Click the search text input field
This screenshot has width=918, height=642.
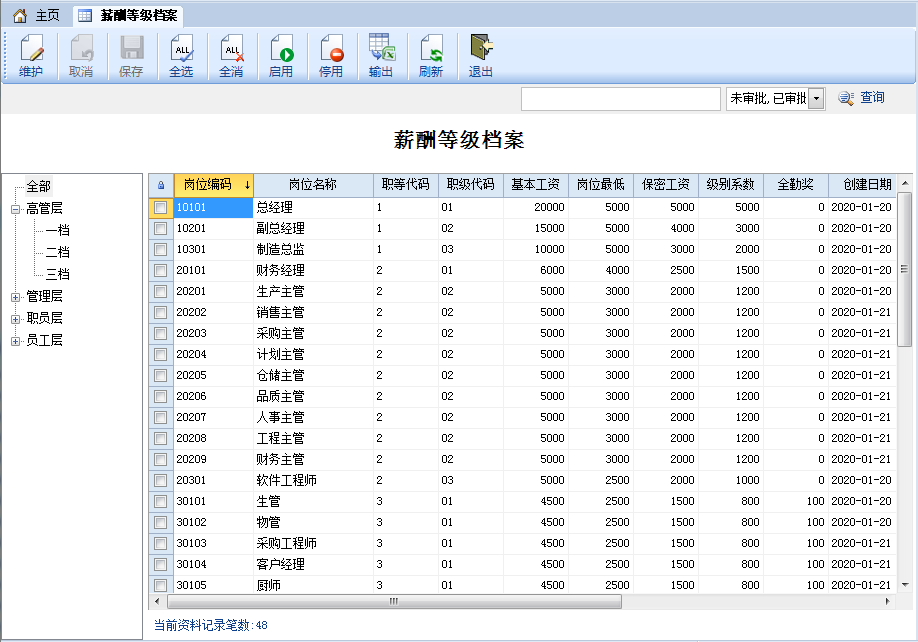[621, 99]
